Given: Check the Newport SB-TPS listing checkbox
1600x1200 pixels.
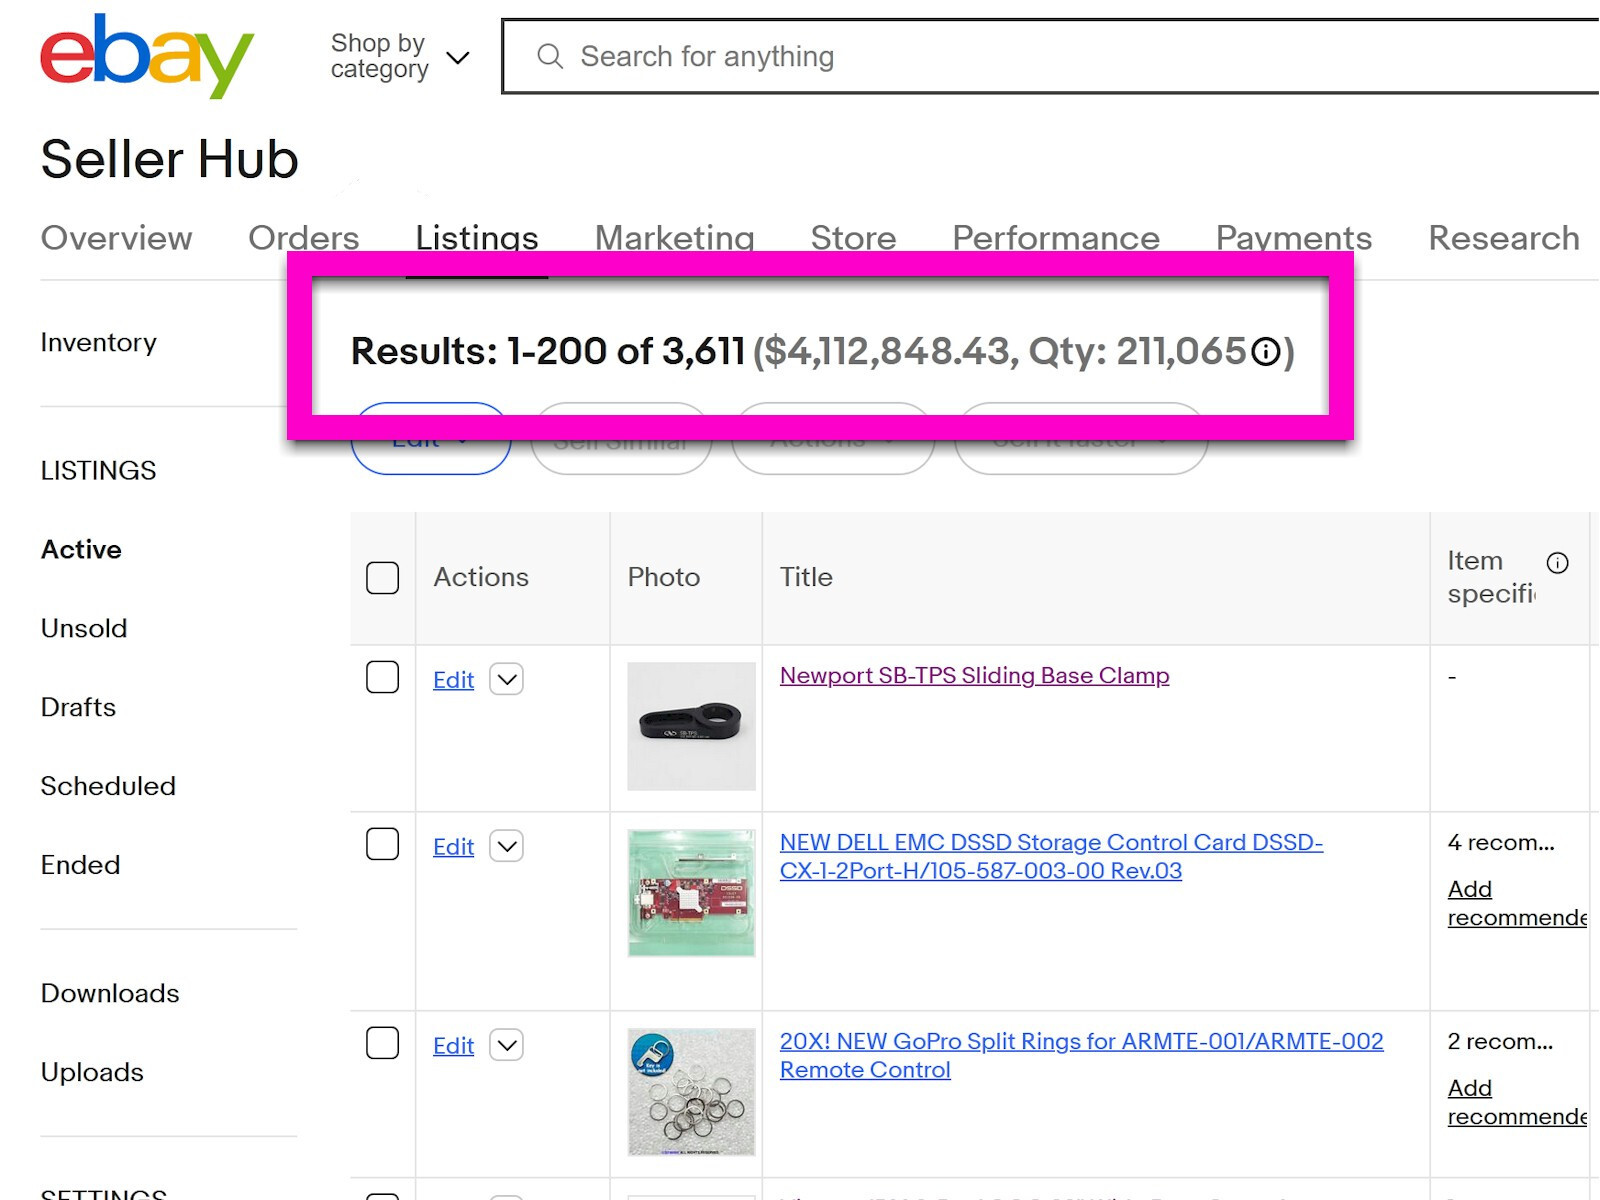Looking at the screenshot, I should (x=382, y=677).
